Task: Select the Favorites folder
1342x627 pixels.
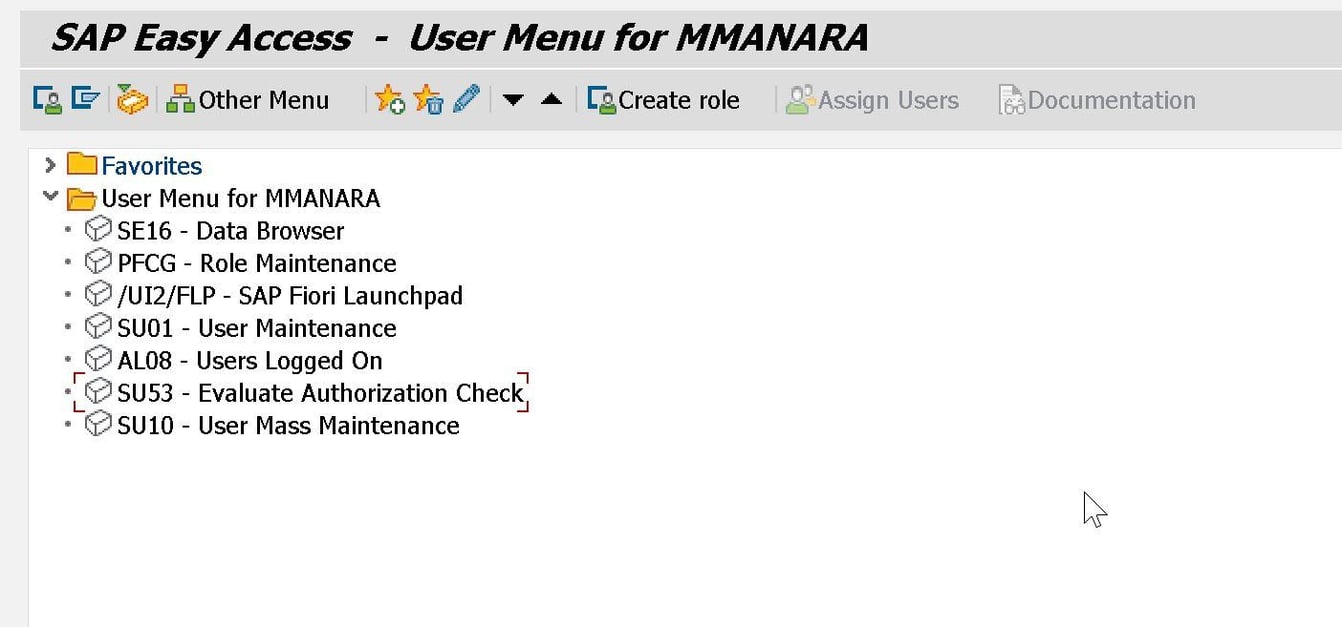Action: [x=134, y=165]
